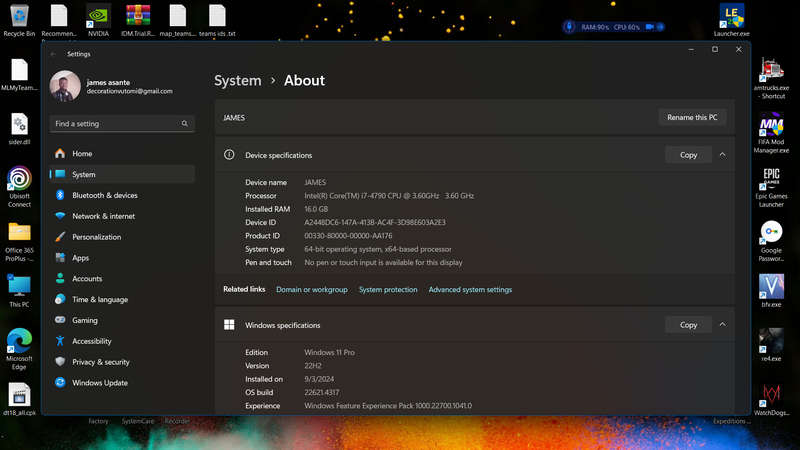The image size is (800, 450).
Task: Open Apps settings category
Action: 122,258
